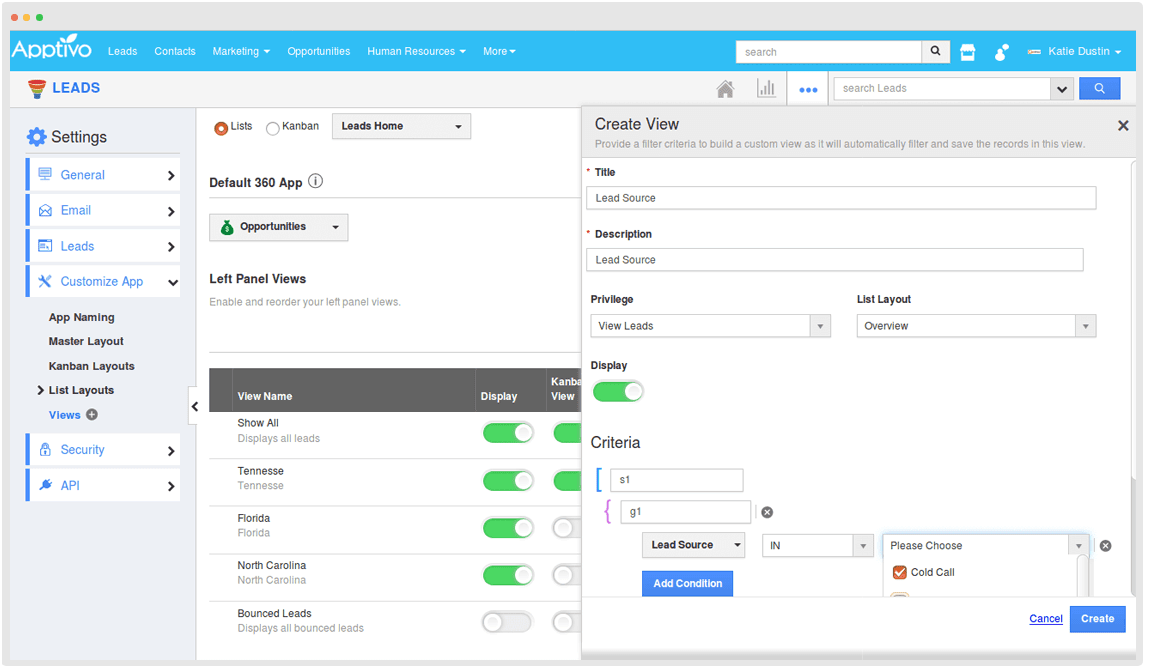Collapse the Customize App section
1150x670 pixels.
(172, 282)
